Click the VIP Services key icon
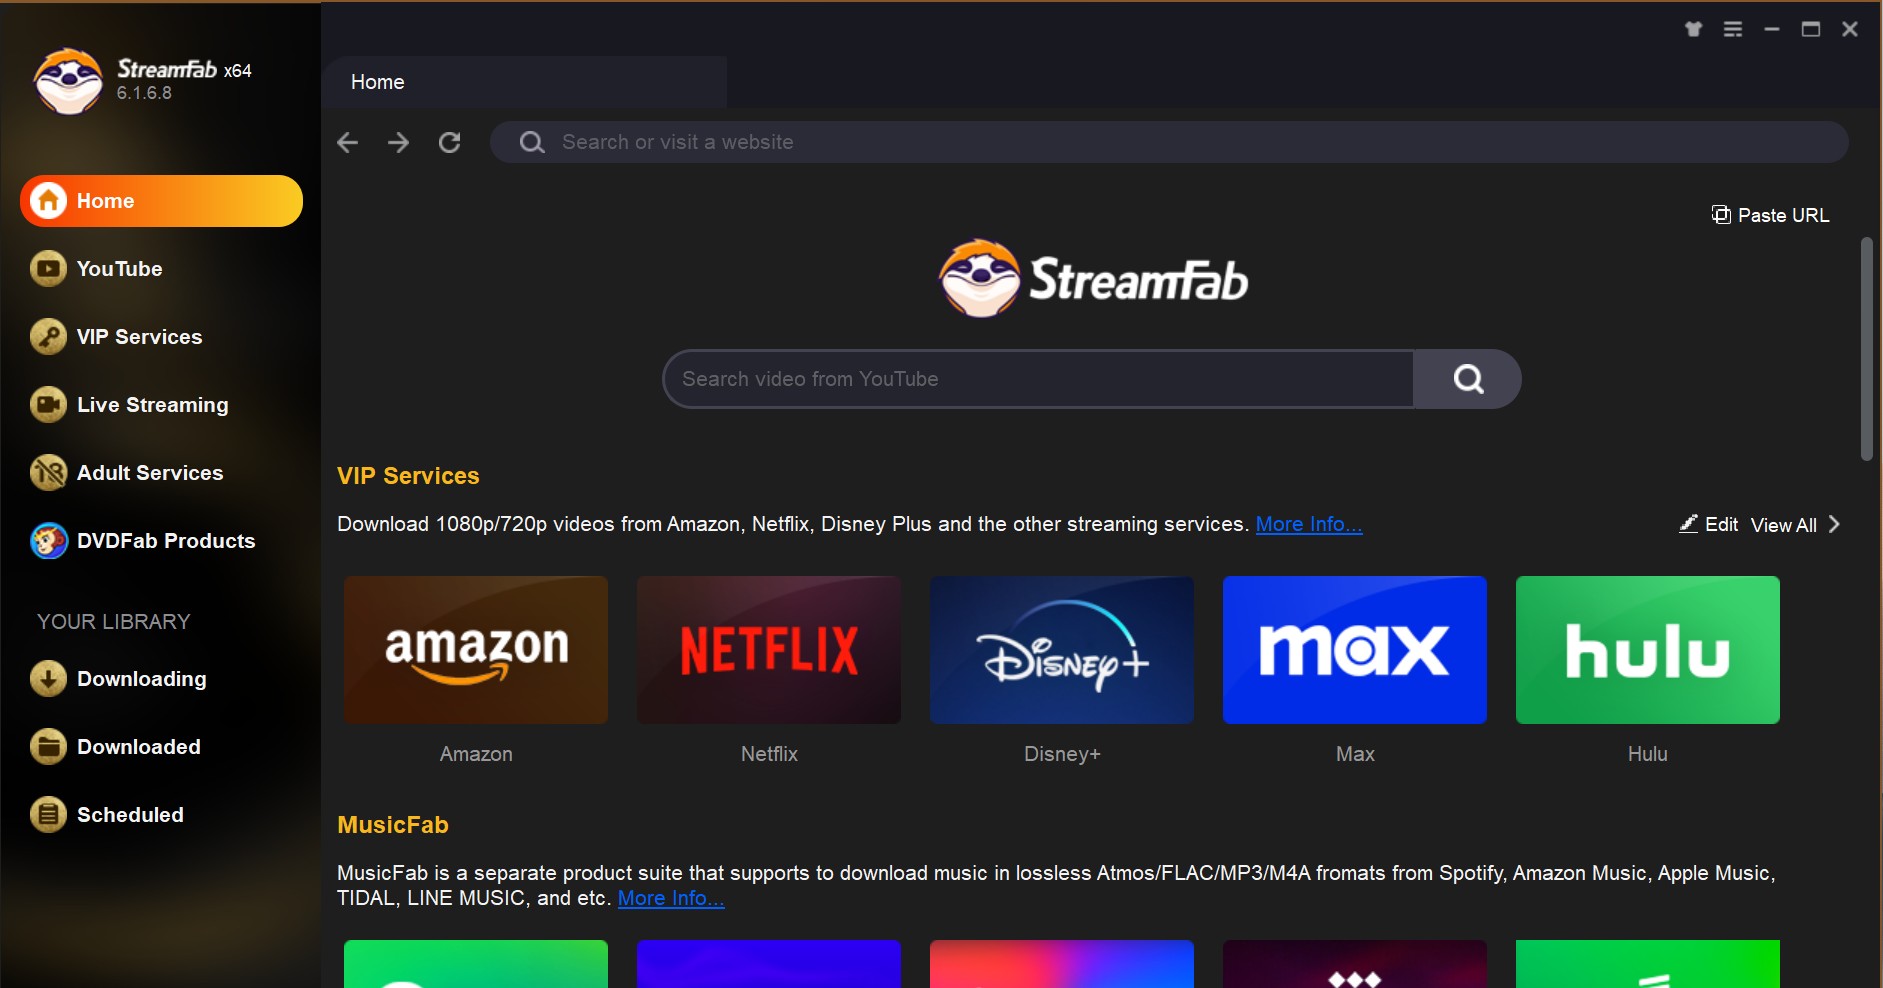1883x988 pixels. point(48,337)
